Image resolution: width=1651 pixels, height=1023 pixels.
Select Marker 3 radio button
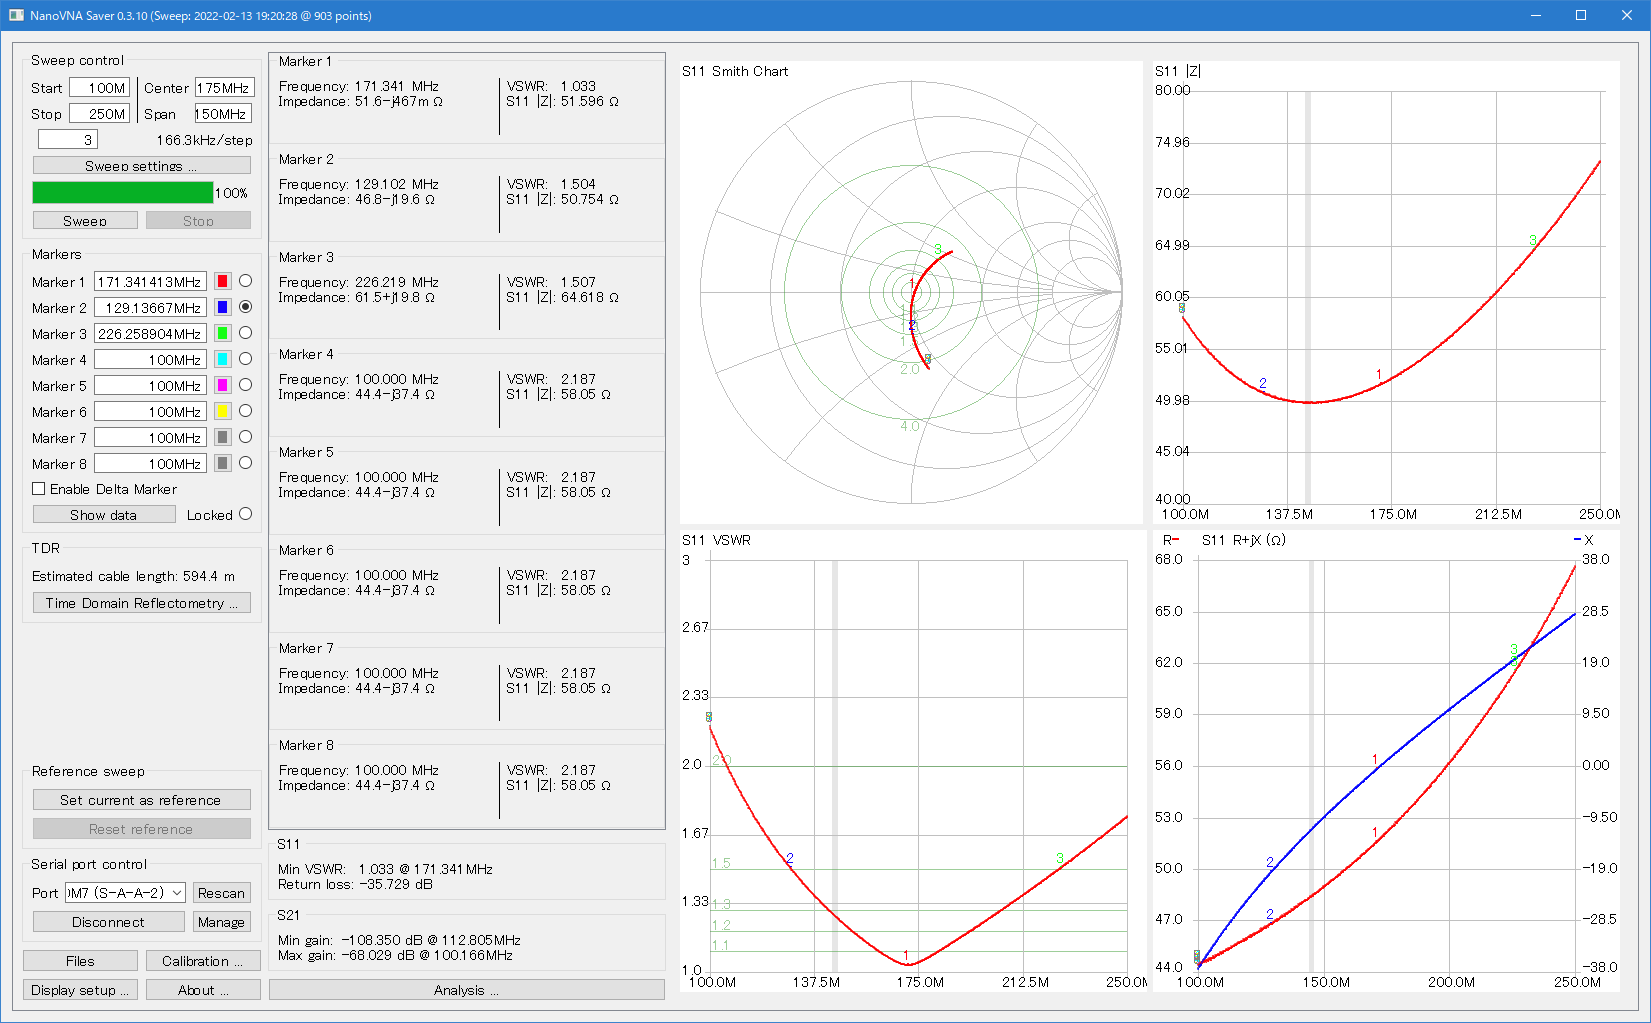point(245,333)
